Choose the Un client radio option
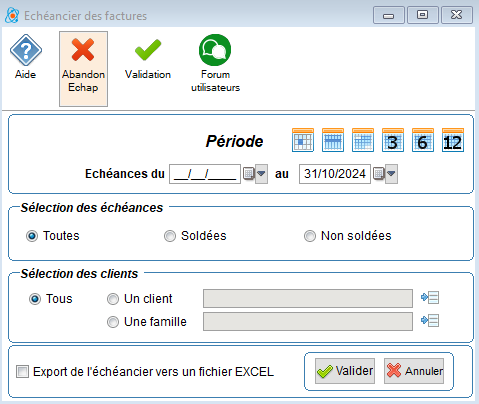Viewport: 479px width, 404px height. coord(113,299)
